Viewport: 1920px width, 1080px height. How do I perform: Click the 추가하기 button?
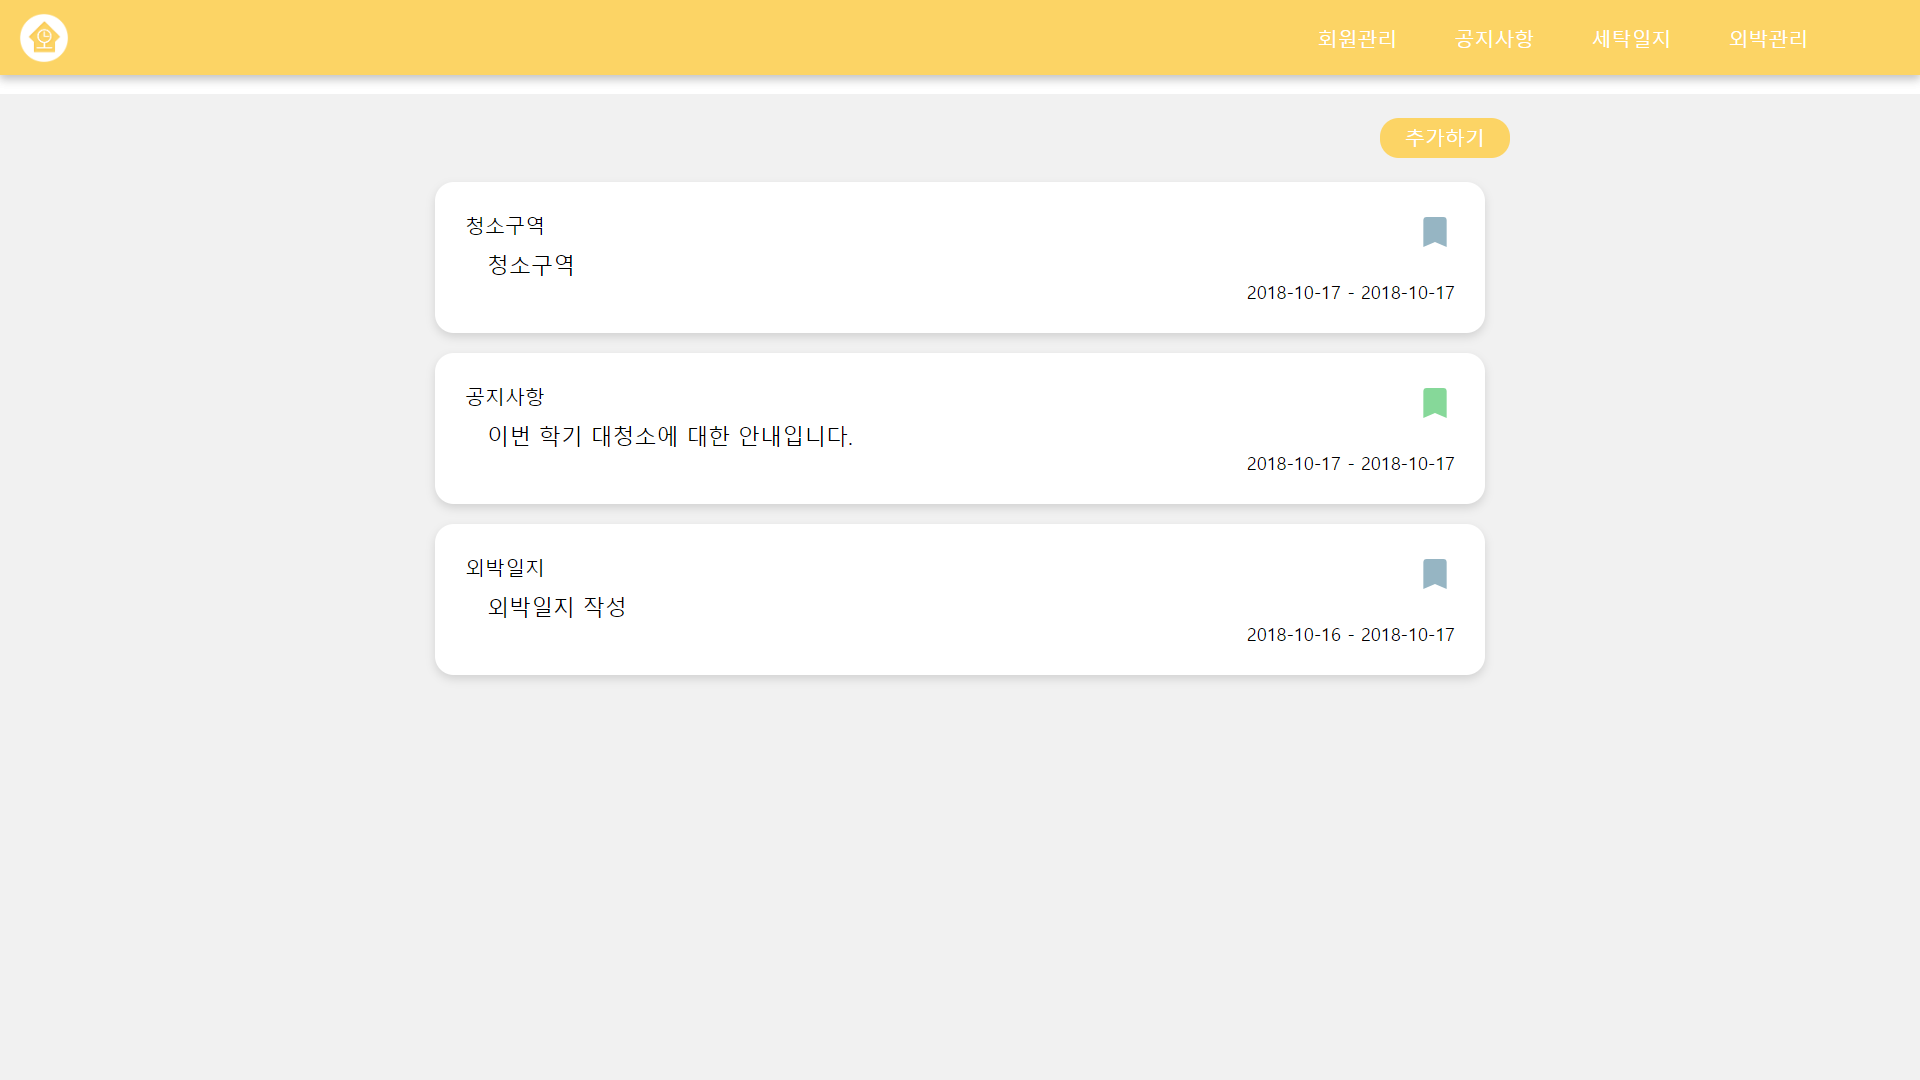coord(1445,138)
